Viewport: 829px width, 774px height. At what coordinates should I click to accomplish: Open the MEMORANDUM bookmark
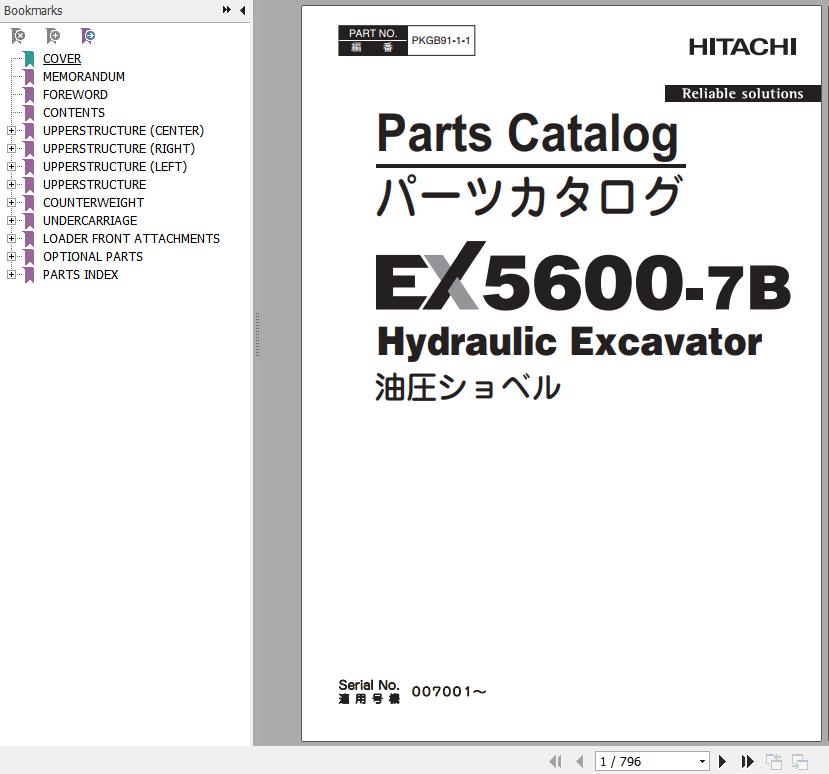click(x=84, y=77)
